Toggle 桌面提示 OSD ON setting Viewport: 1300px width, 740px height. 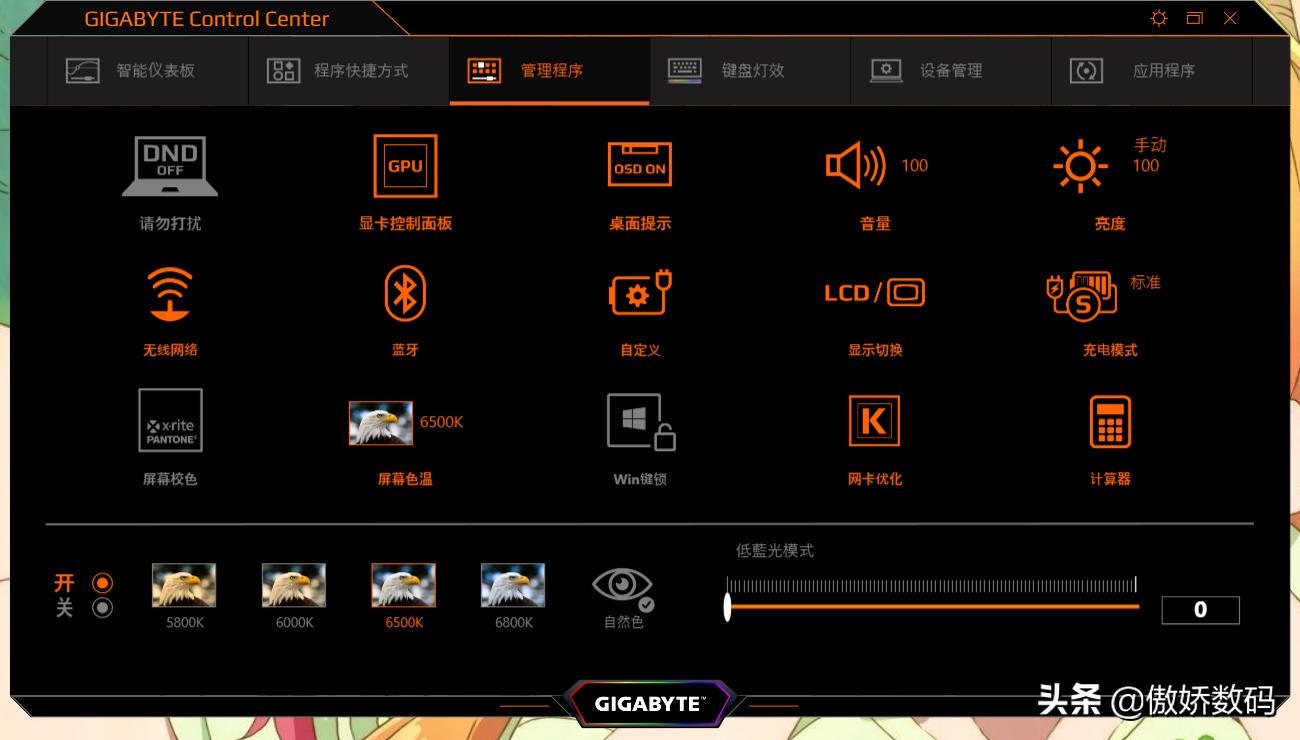[x=639, y=163]
